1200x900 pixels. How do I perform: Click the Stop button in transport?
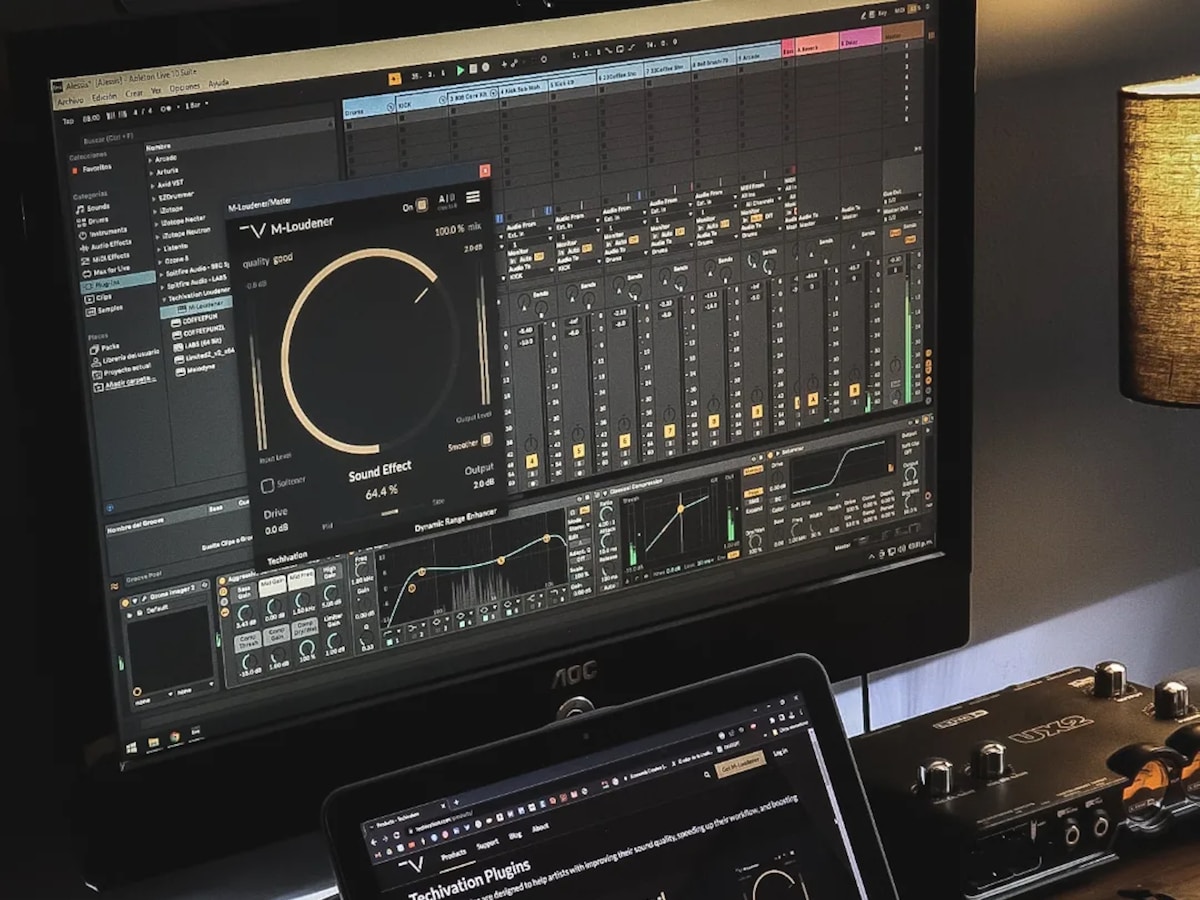point(473,68)
